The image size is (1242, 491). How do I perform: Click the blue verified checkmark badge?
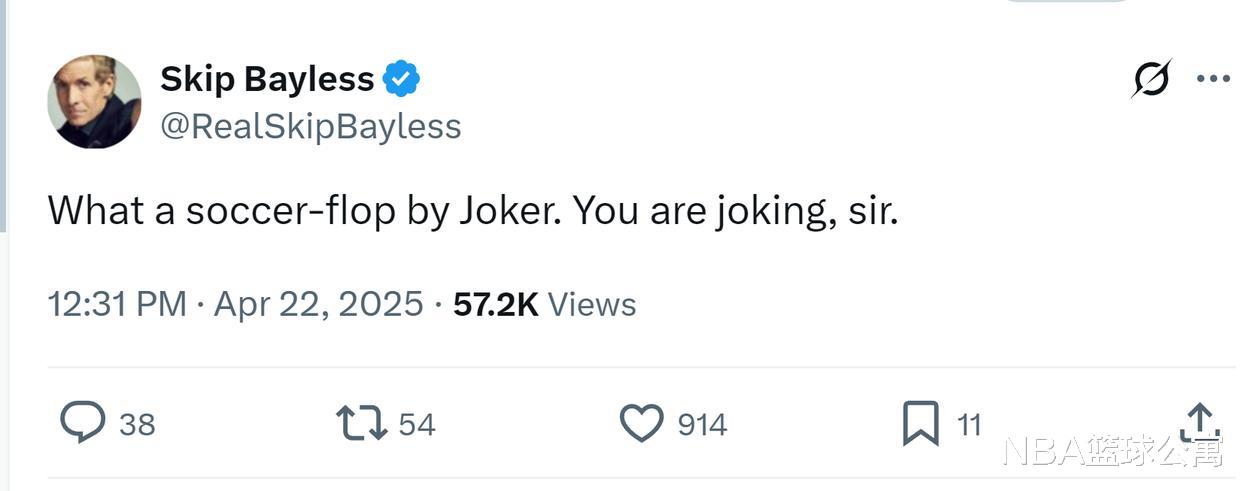(402, 79)
